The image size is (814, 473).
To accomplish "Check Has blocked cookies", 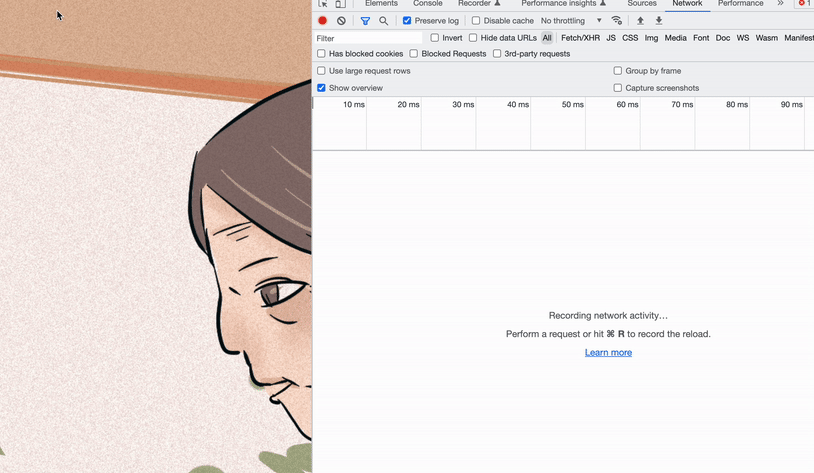I will 321,53.
